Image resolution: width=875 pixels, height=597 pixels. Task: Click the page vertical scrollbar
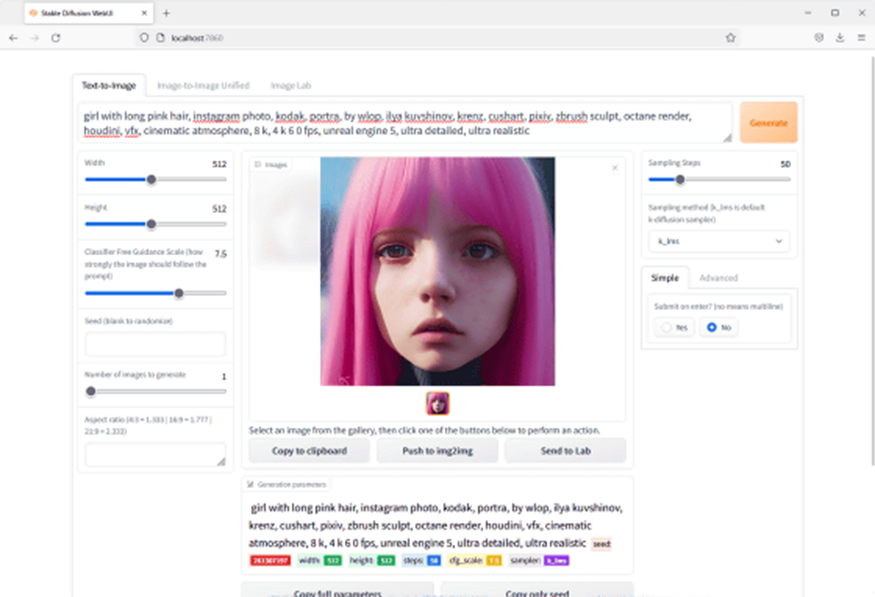pyautogui.click(x=872, y=261)
